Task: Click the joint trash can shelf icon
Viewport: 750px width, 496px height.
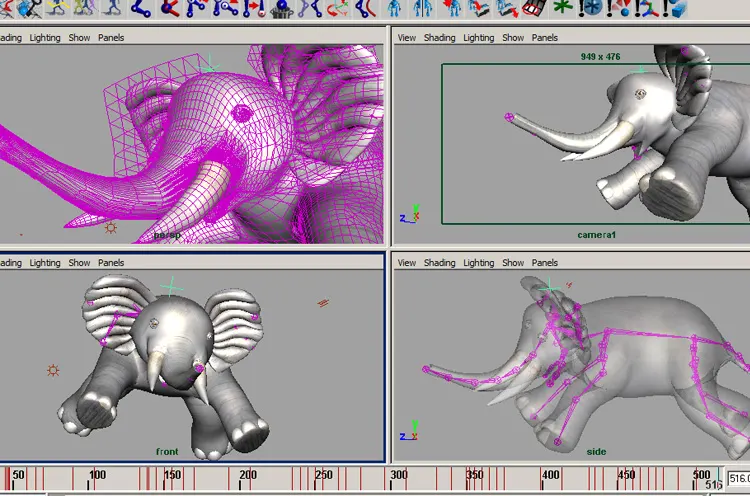Action: click(282, 9)
